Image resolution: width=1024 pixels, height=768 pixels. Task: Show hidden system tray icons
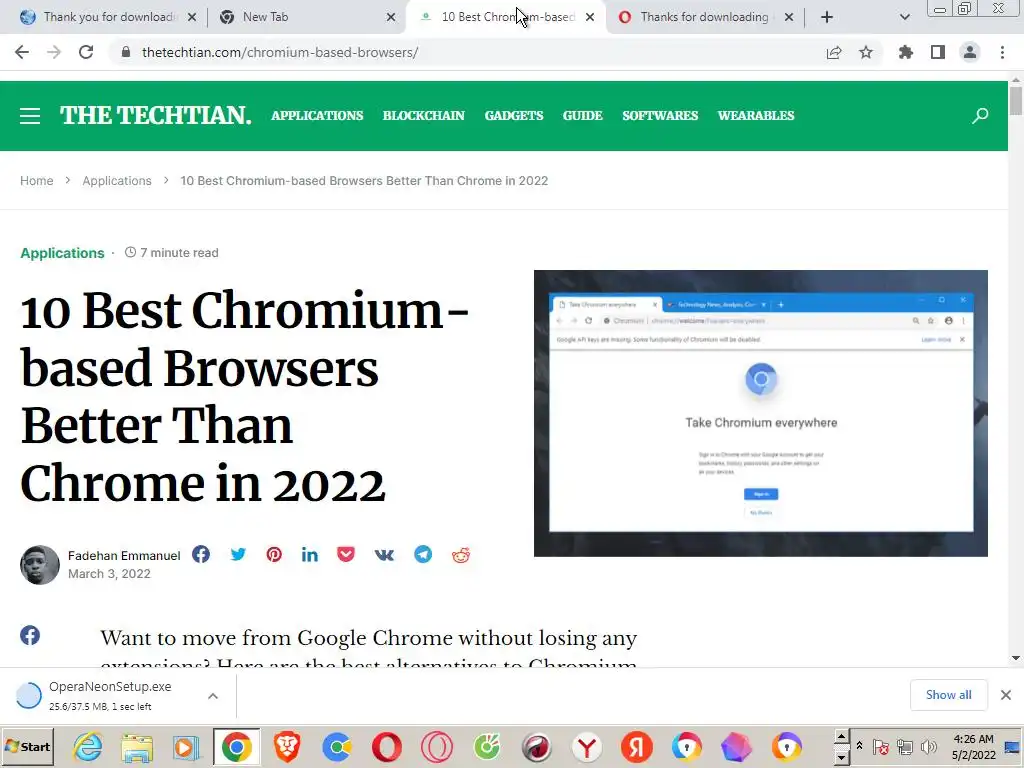tap(859, 745)
